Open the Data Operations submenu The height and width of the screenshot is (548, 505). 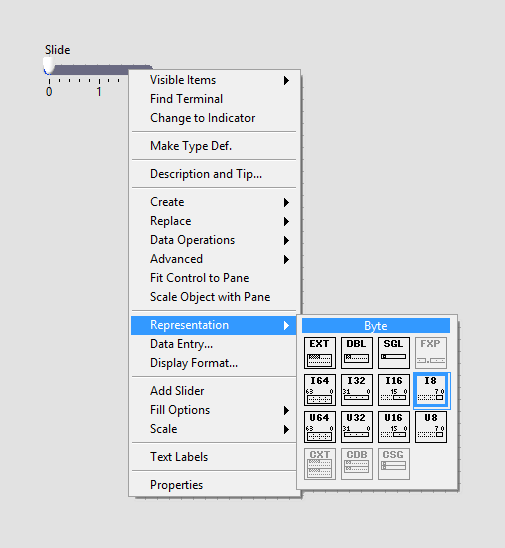(214, 240)
